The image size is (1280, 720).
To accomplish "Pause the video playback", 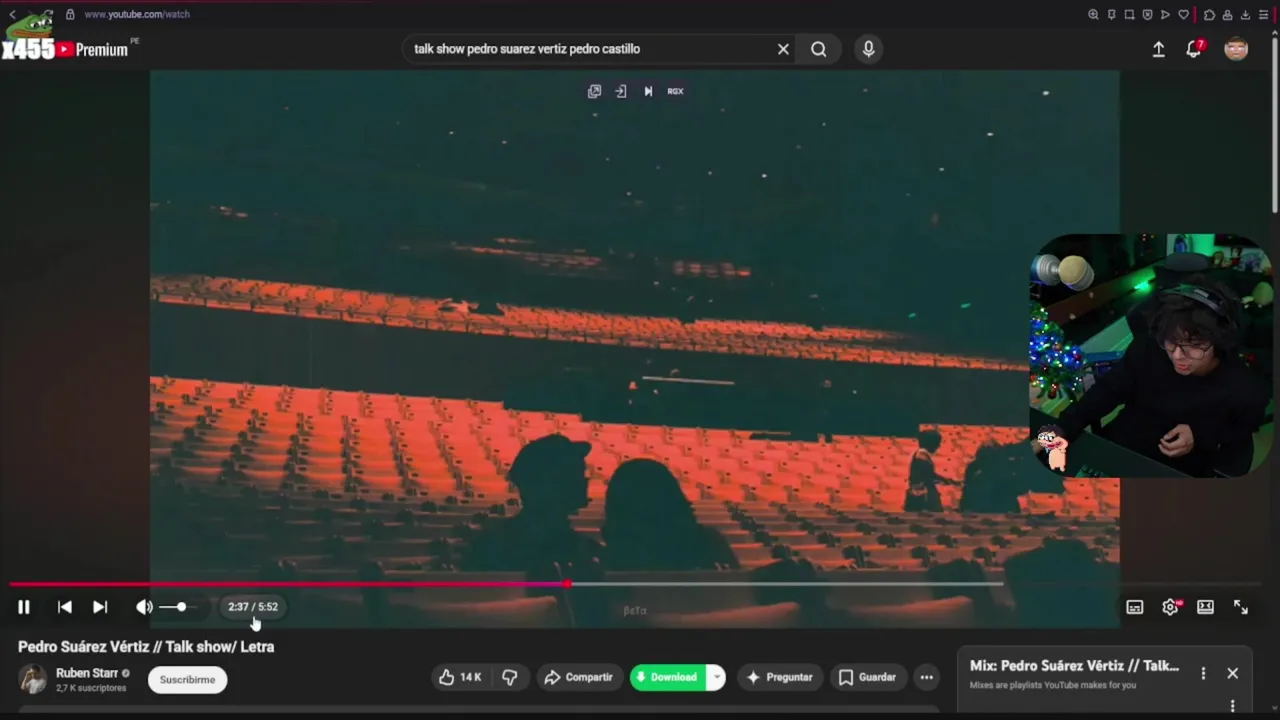I will click(24, 607).
